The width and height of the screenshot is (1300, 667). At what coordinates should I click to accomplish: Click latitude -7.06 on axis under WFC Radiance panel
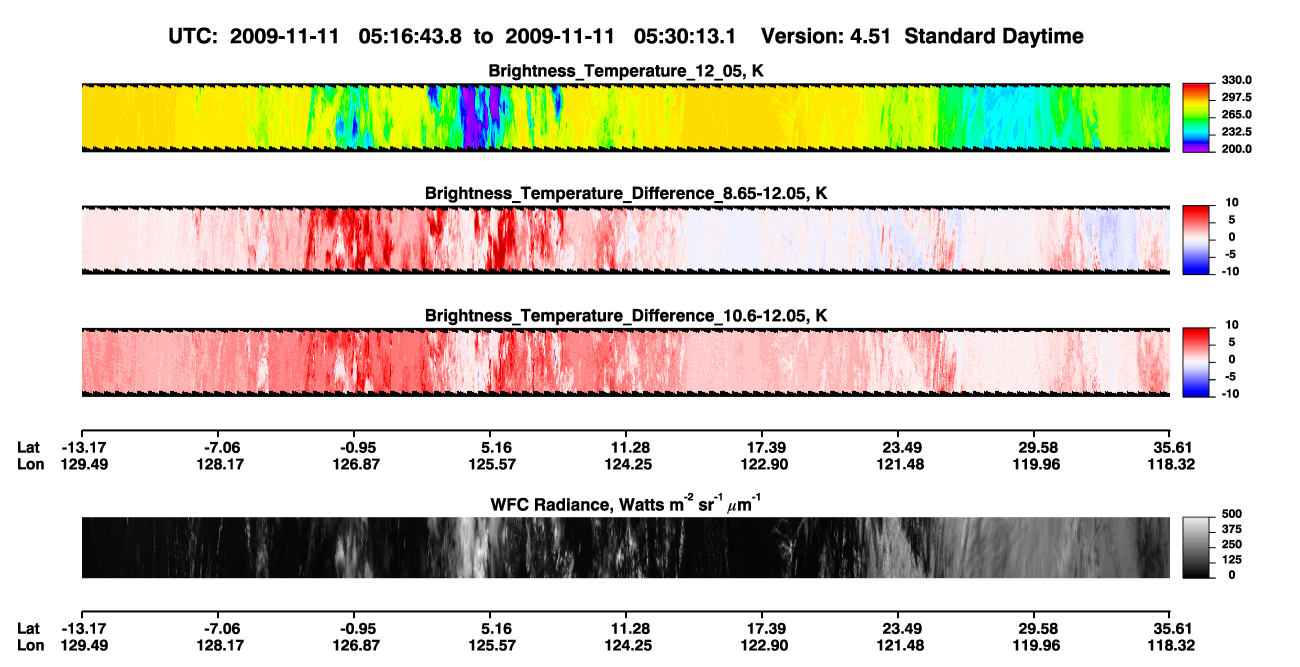218,629
